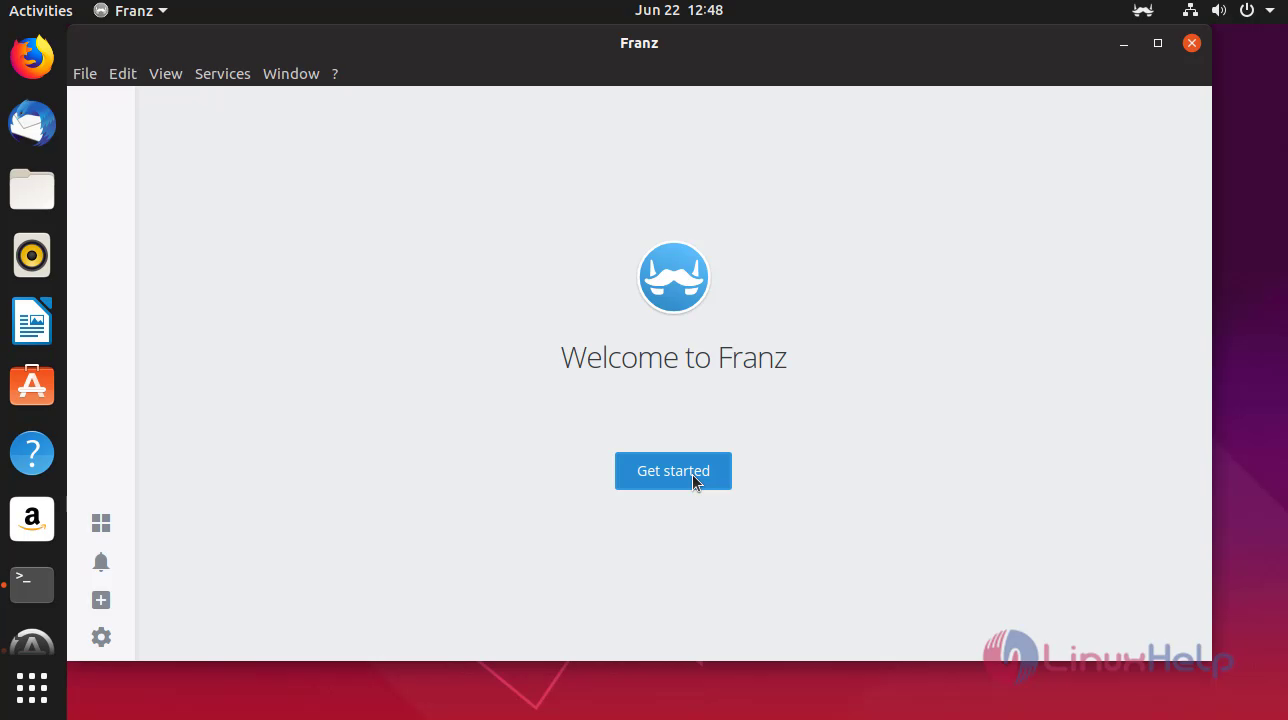Open the File menu
Screen dimensions: 1288x720
coord(85,74)
